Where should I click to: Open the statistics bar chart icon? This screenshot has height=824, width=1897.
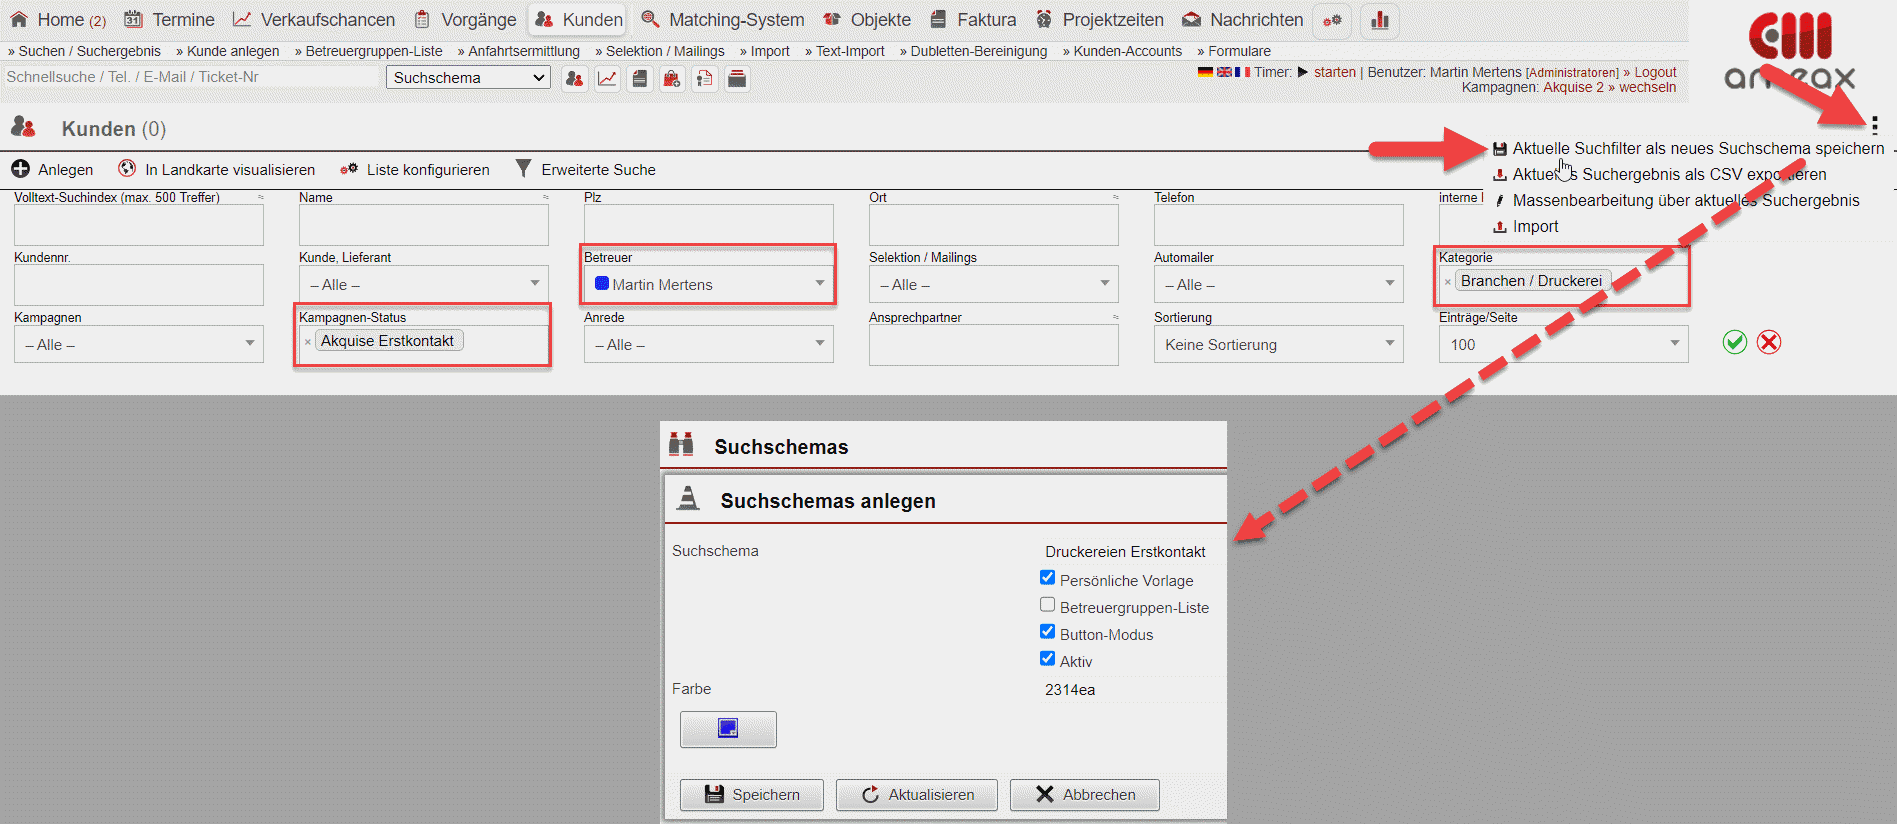[1380, 20]
